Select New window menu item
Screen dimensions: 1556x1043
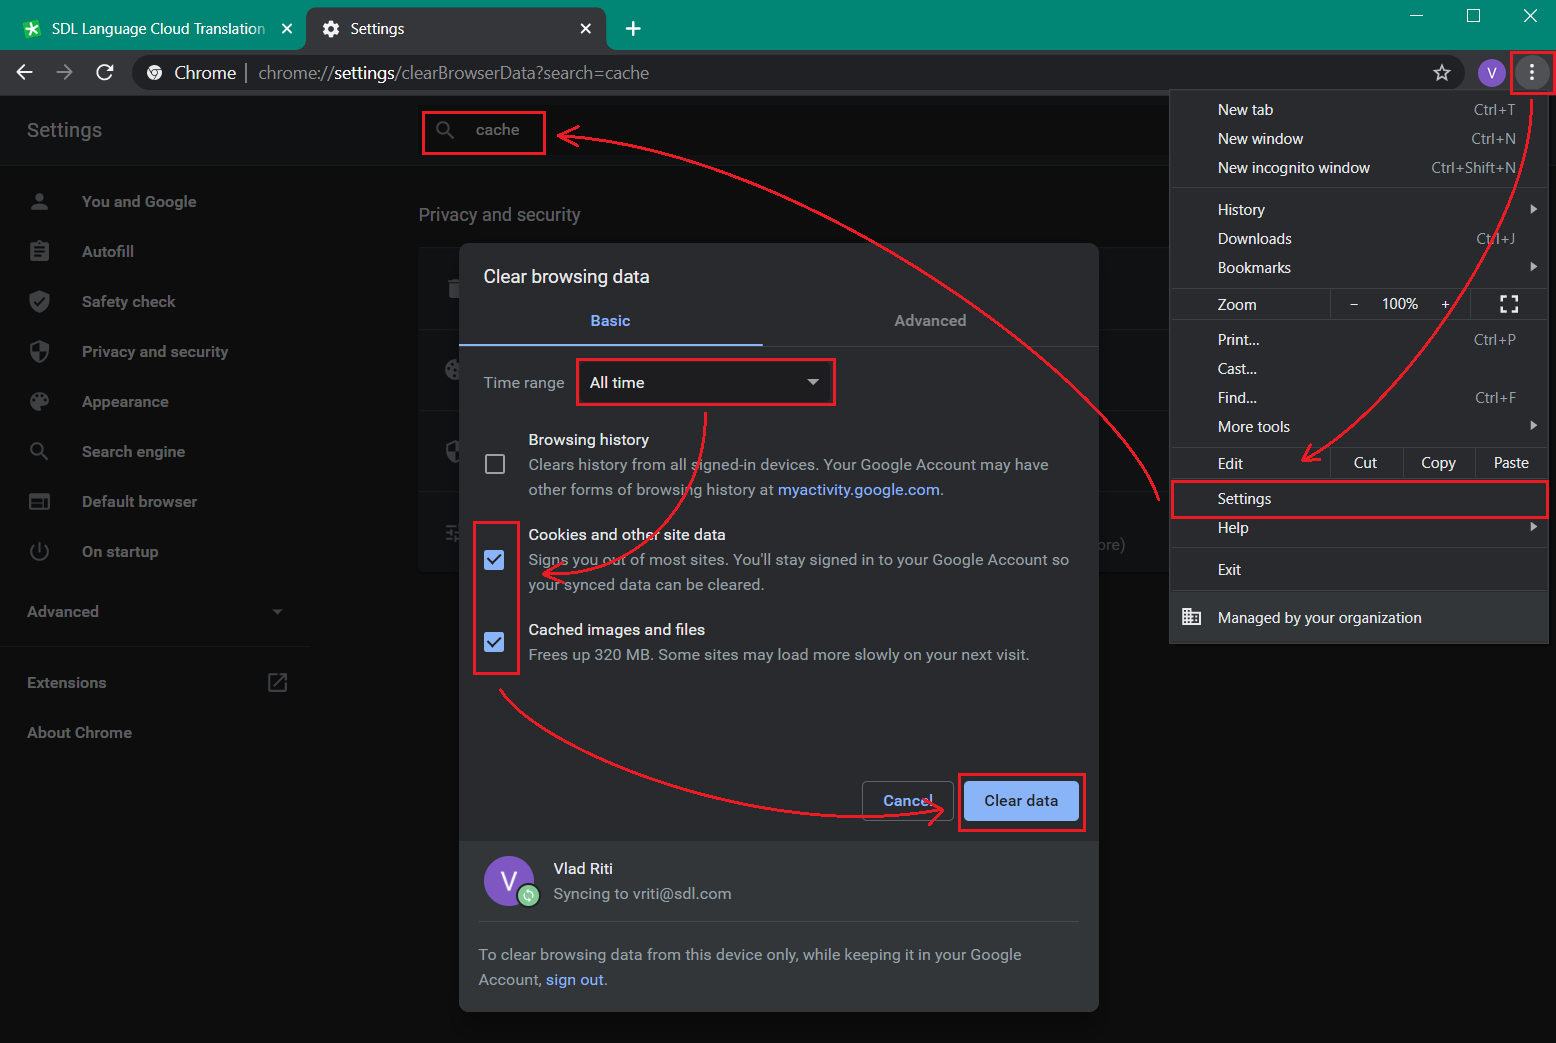pos(1359,139)
